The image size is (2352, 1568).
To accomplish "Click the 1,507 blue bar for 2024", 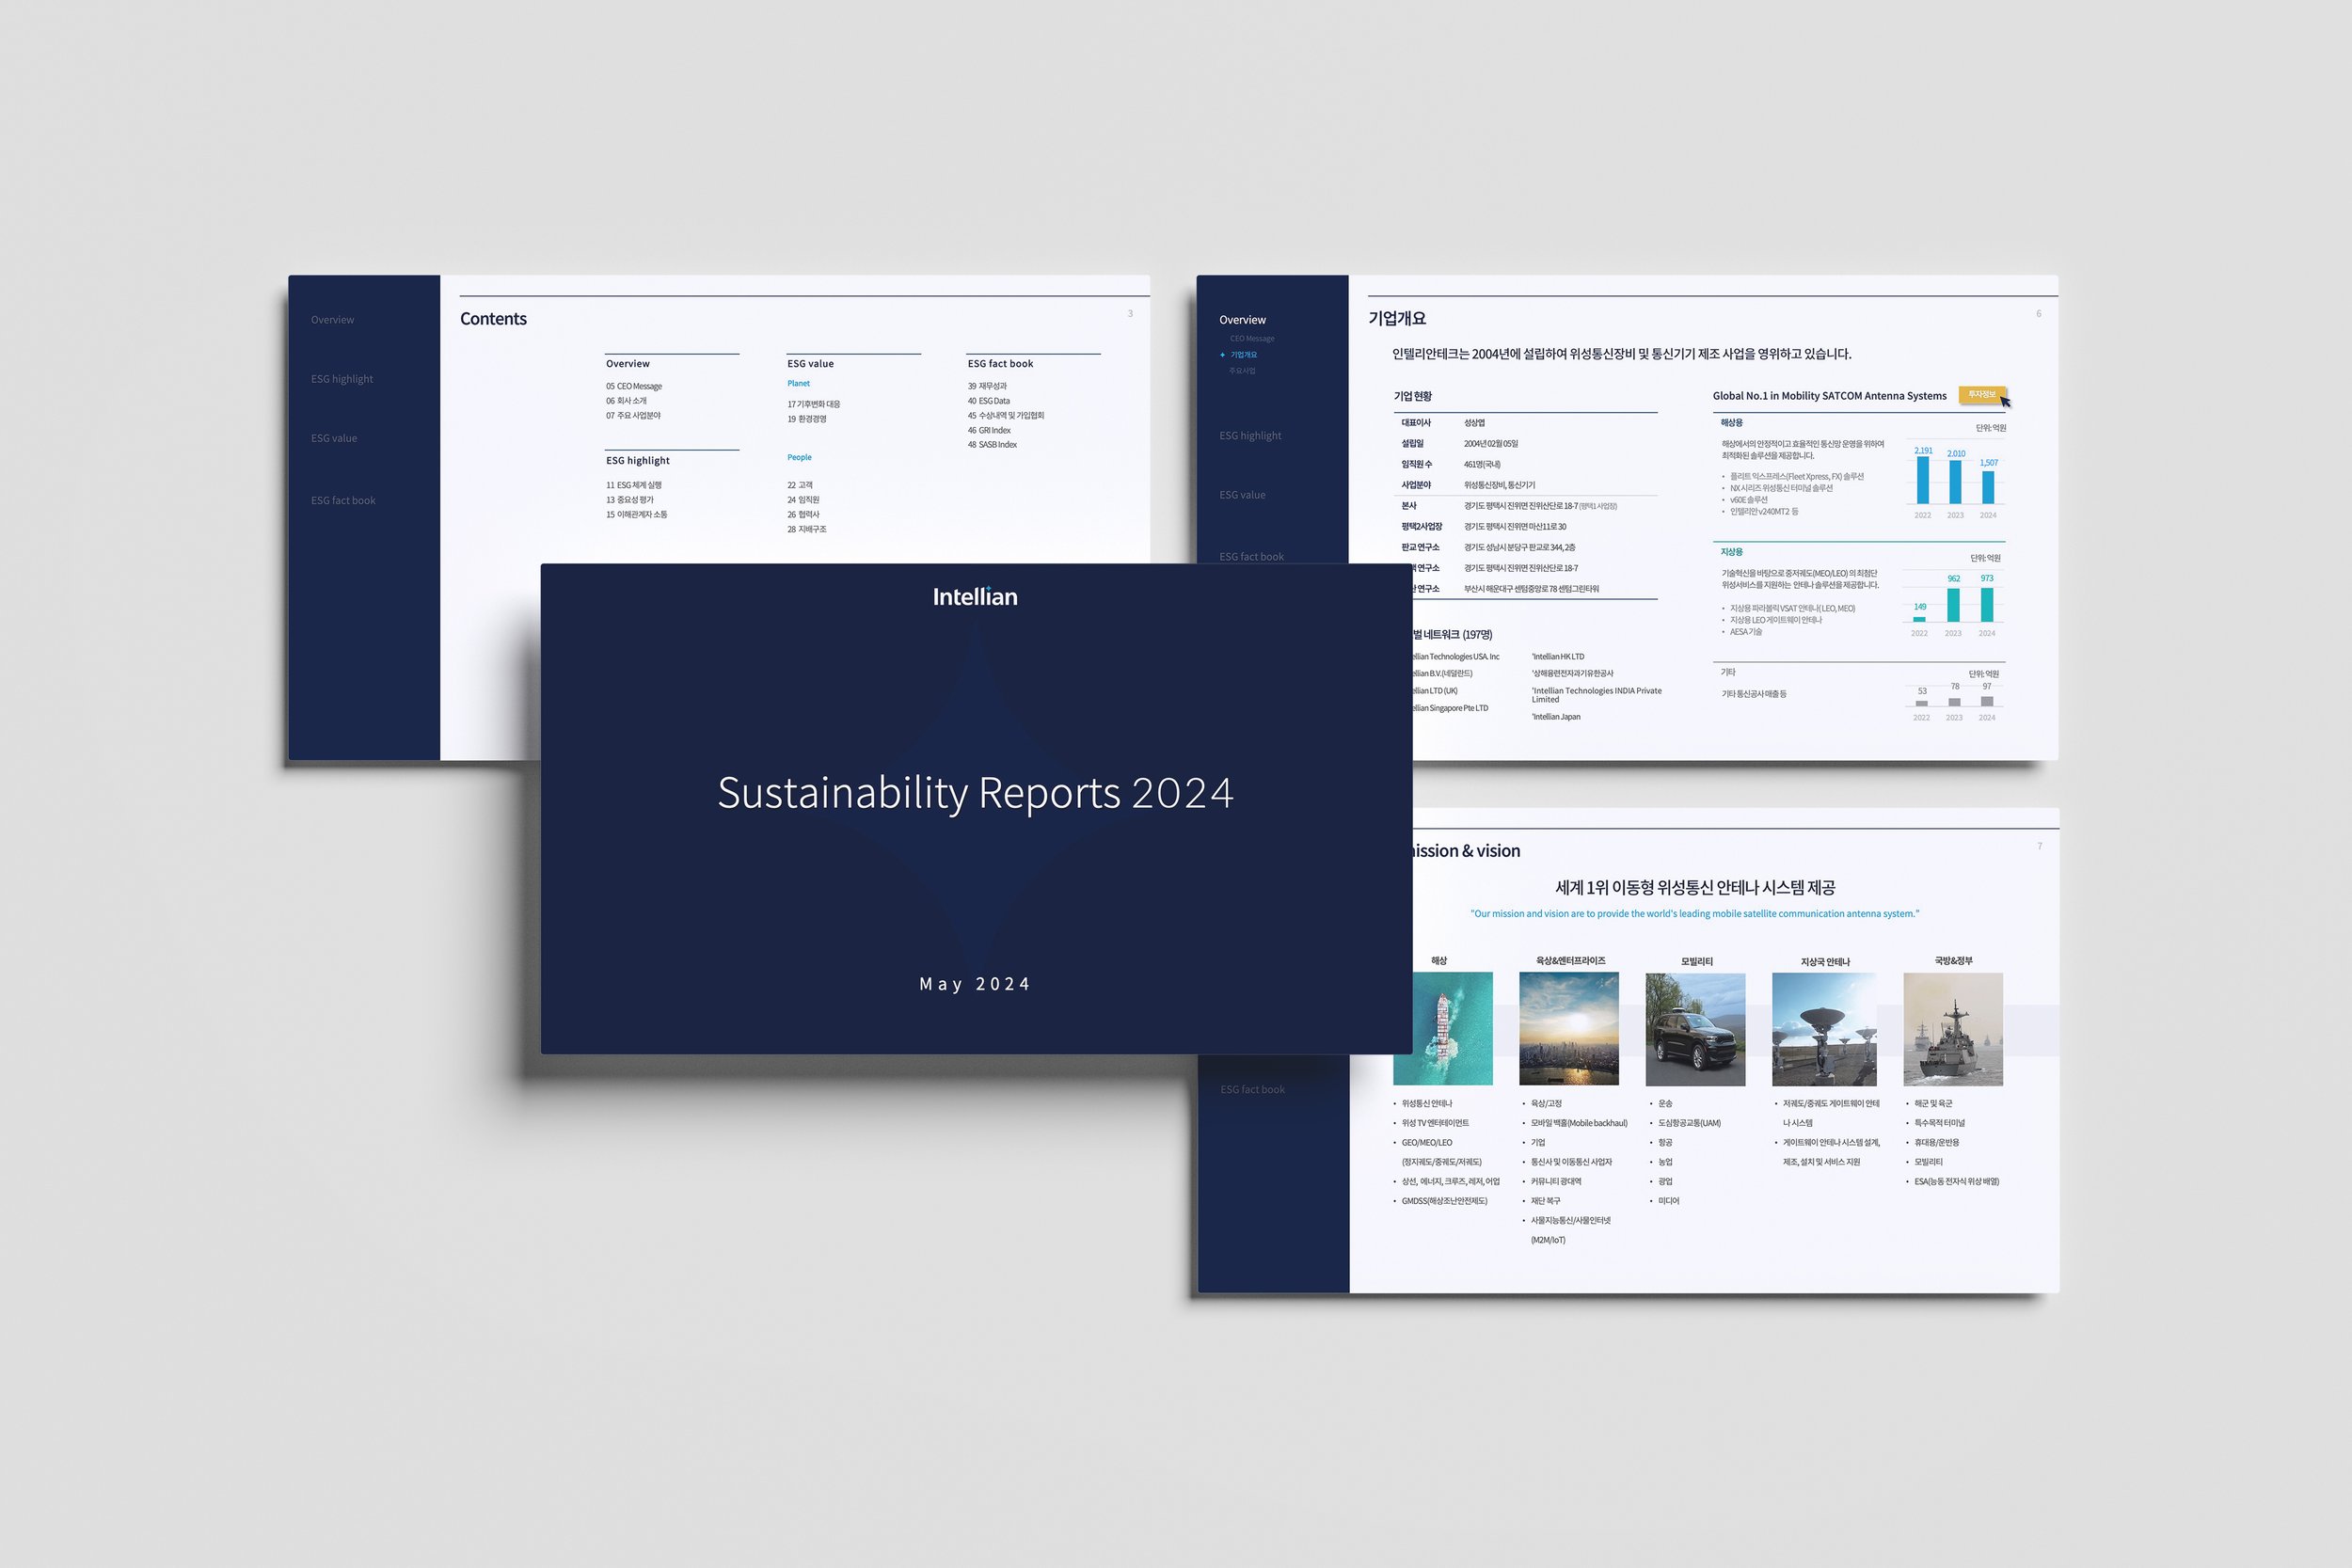I will [x=1988, y=487].
